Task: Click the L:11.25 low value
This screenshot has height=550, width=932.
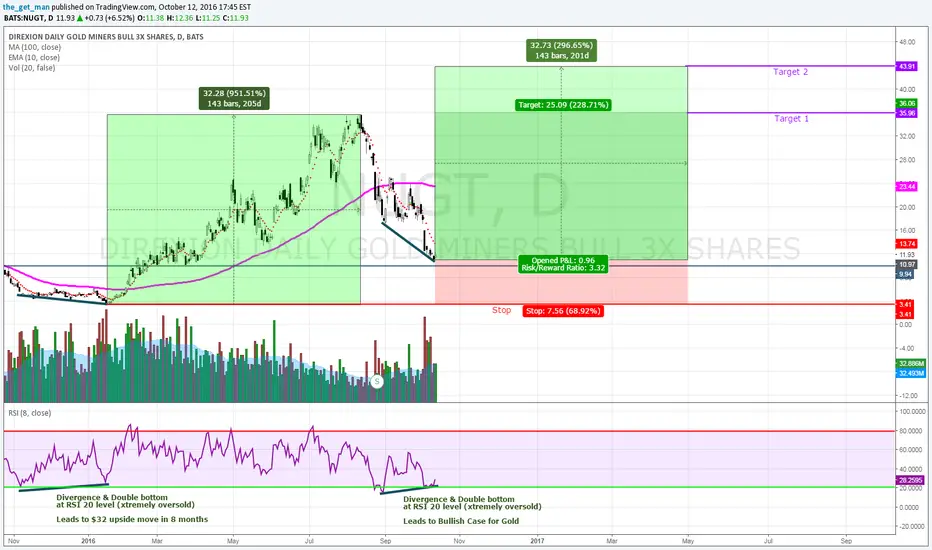Action: (207, 18)
